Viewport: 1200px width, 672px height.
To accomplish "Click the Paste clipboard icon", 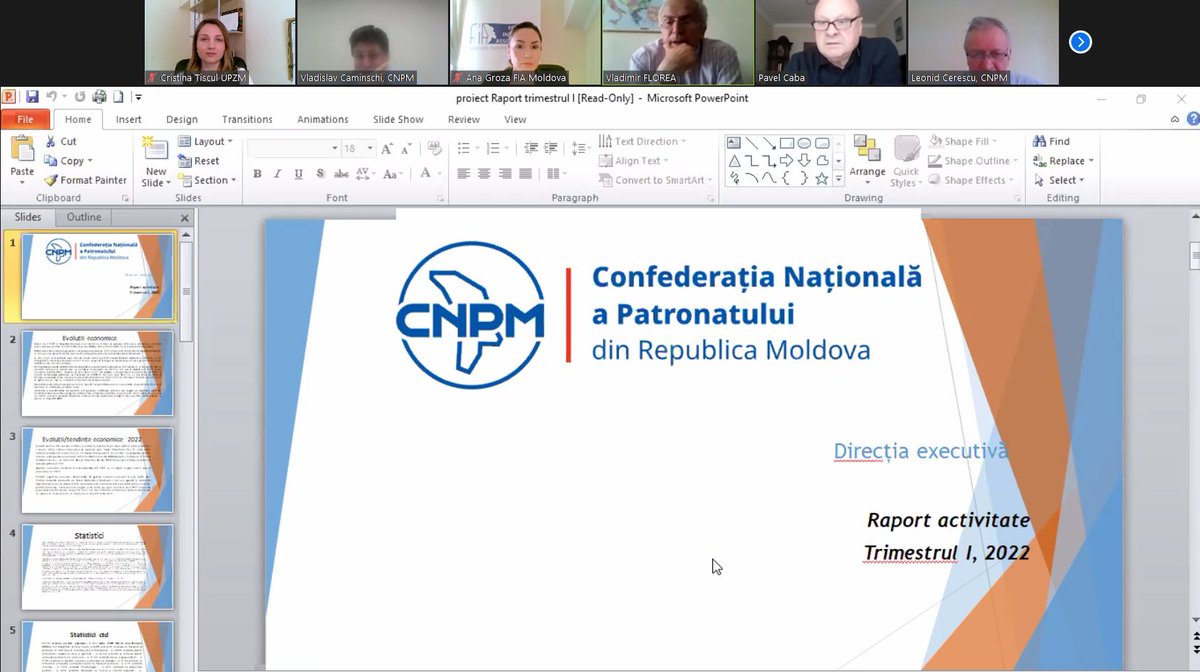I will 22,150.
